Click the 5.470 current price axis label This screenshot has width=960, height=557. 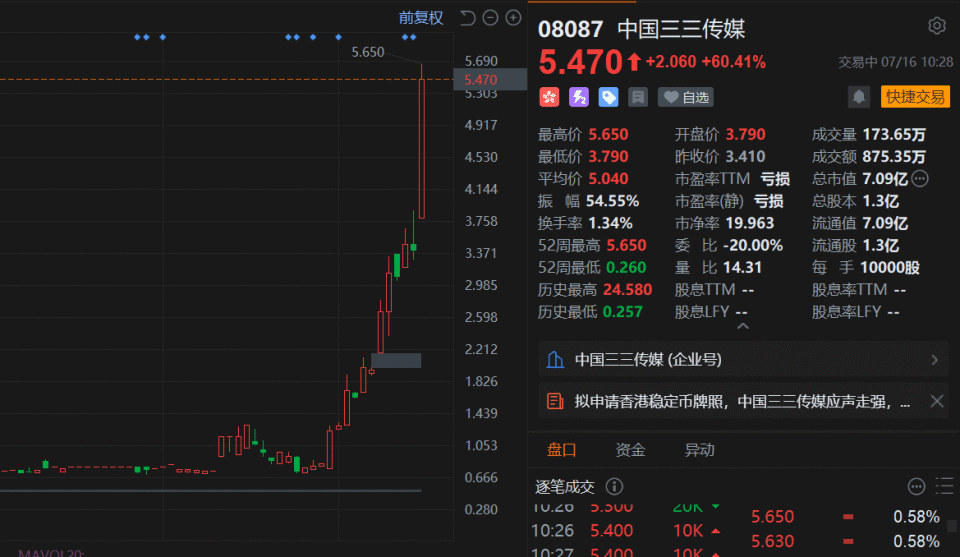point(490,80)
